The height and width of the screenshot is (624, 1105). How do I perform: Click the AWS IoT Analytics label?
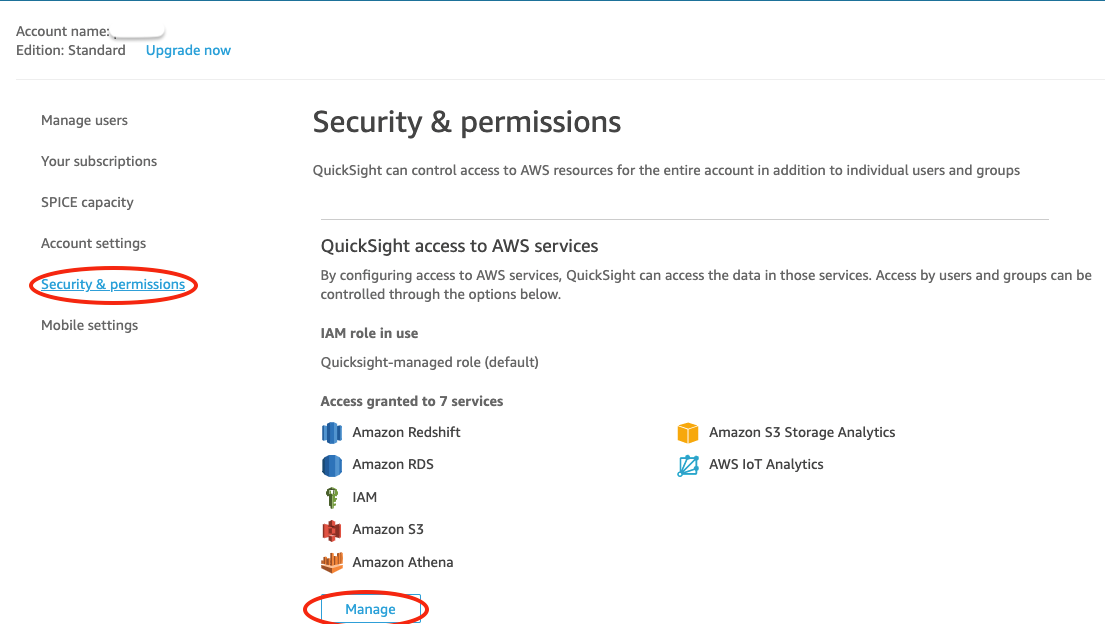766,464
